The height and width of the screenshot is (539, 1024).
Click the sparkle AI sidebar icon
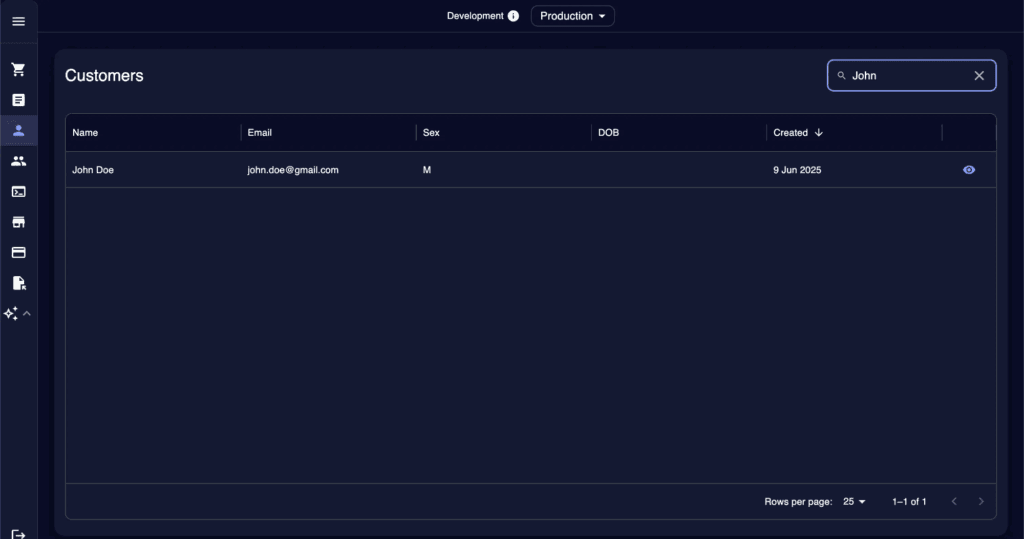tap(10, 314)
